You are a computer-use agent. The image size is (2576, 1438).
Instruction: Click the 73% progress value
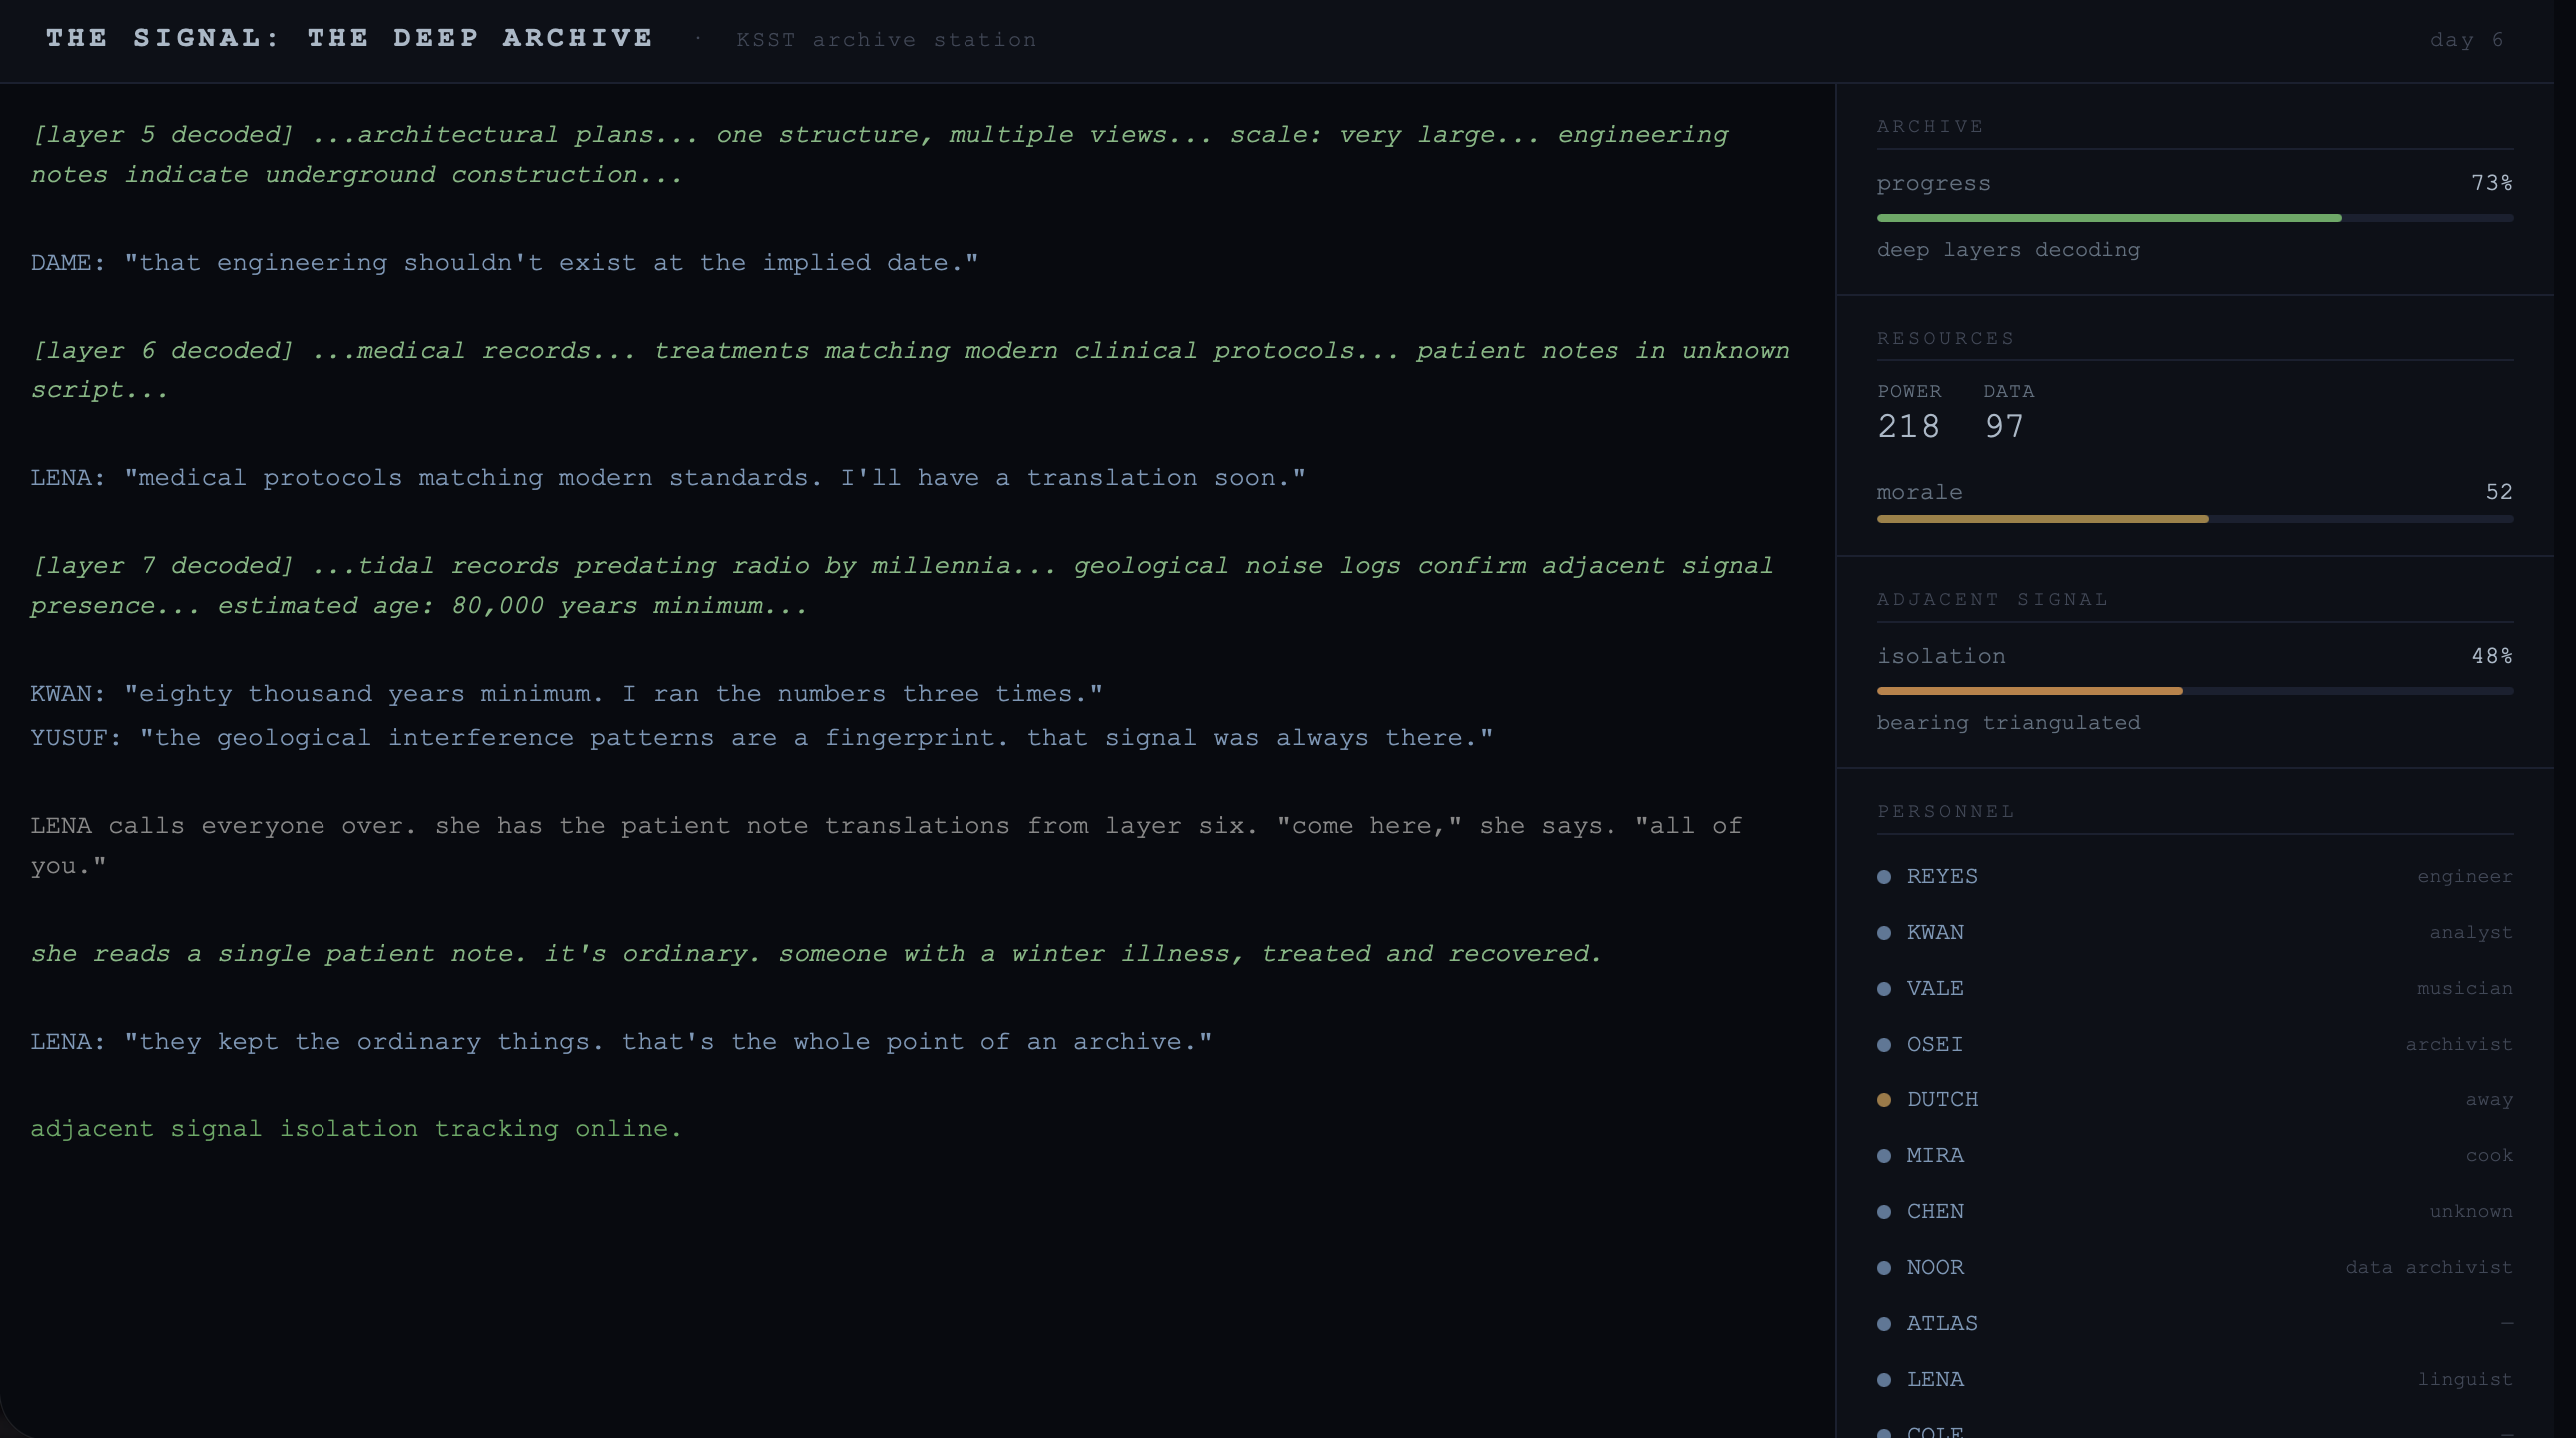click(x=2492, y=183)
